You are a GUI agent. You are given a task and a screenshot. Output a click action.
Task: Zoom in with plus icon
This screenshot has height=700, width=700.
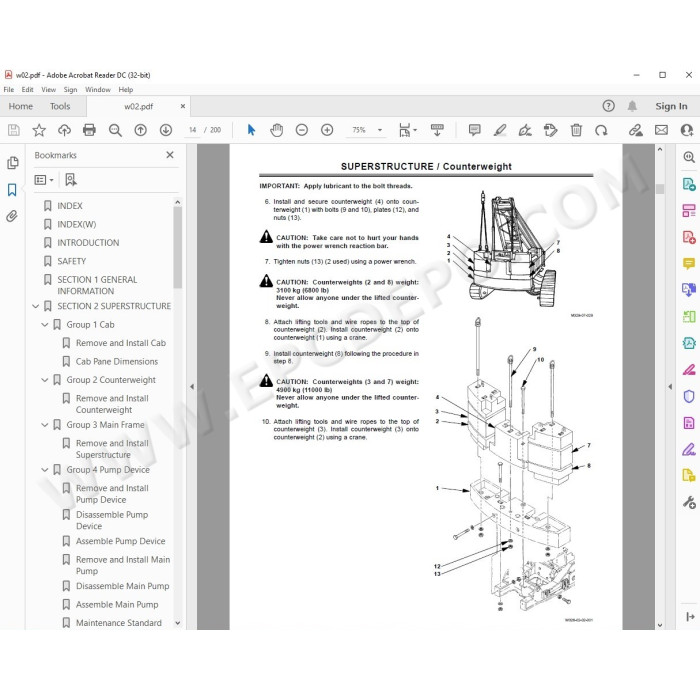(x=327, y=130)
